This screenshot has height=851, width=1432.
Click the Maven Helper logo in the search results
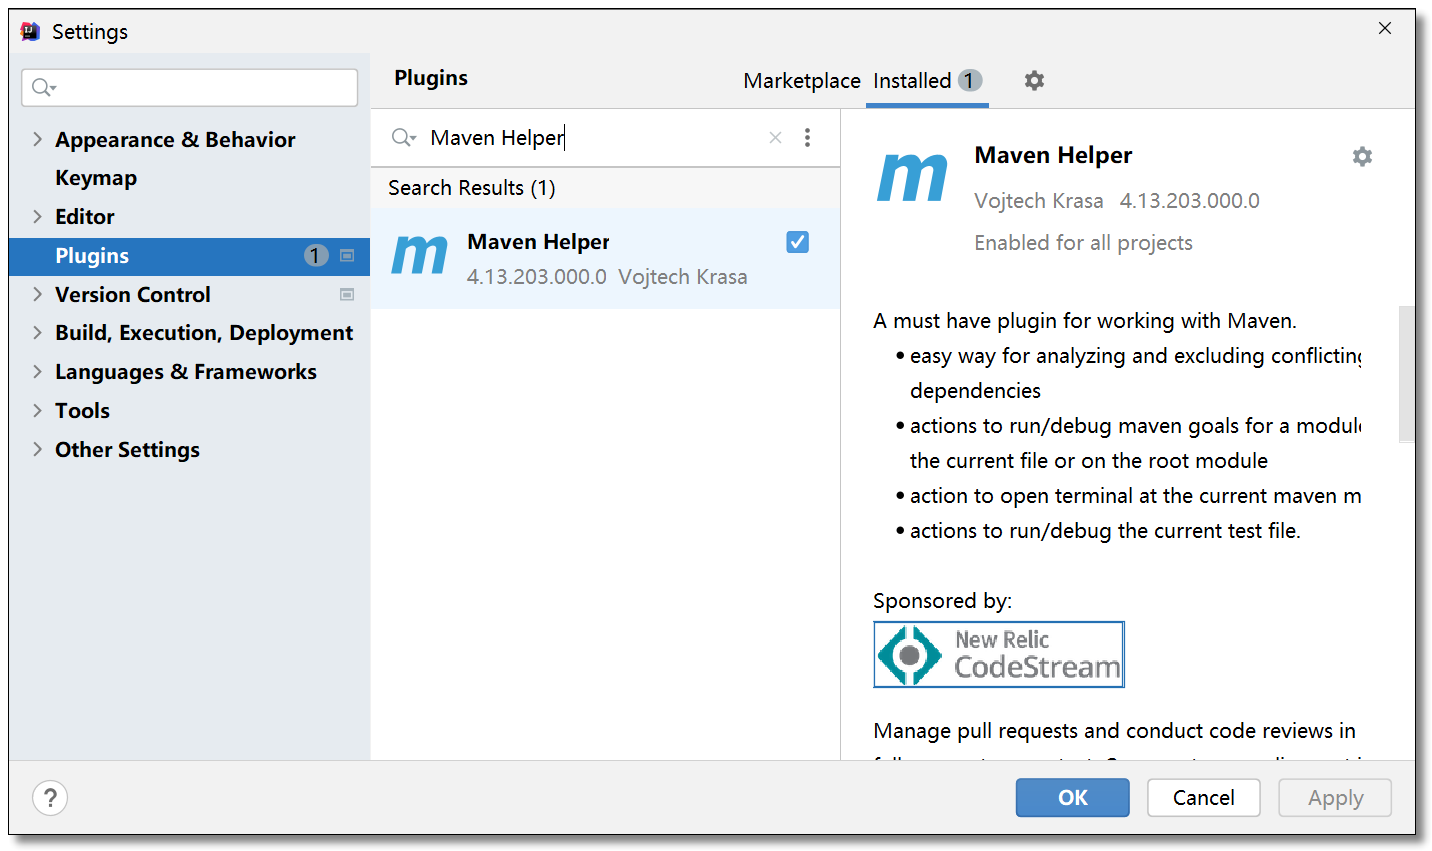tap(419, 256)
